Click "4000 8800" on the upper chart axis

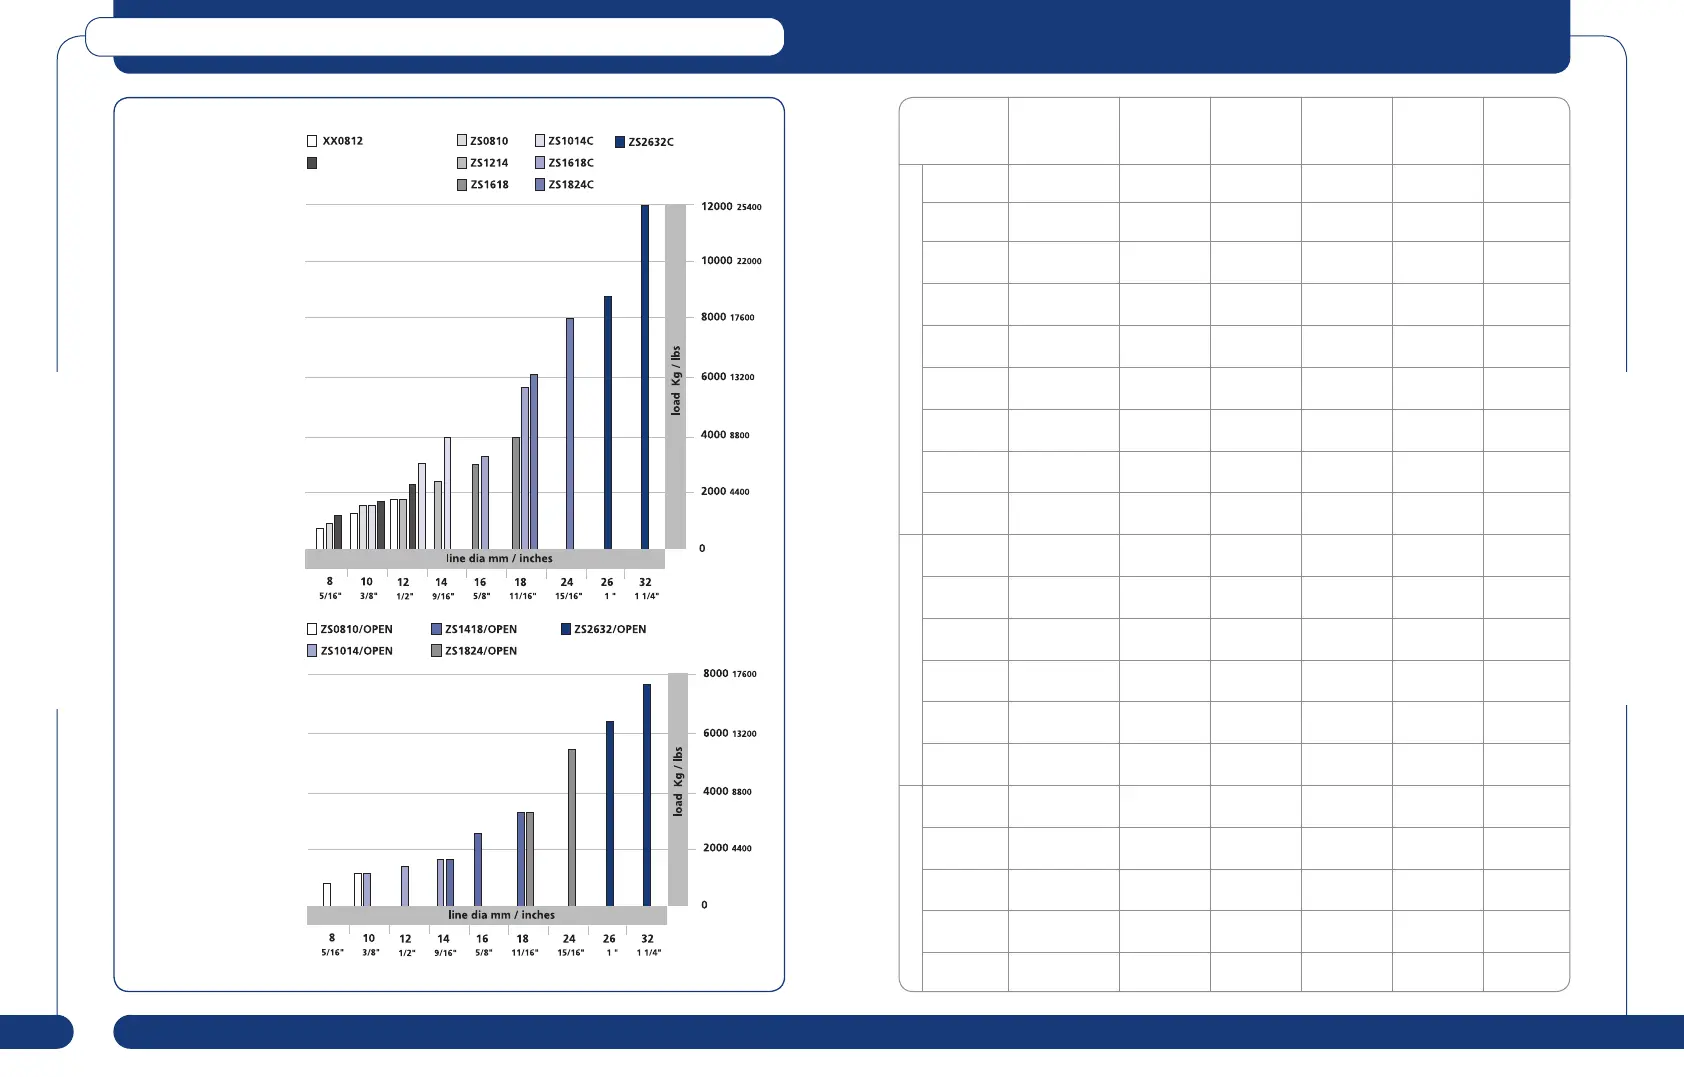tap(725, 435)
